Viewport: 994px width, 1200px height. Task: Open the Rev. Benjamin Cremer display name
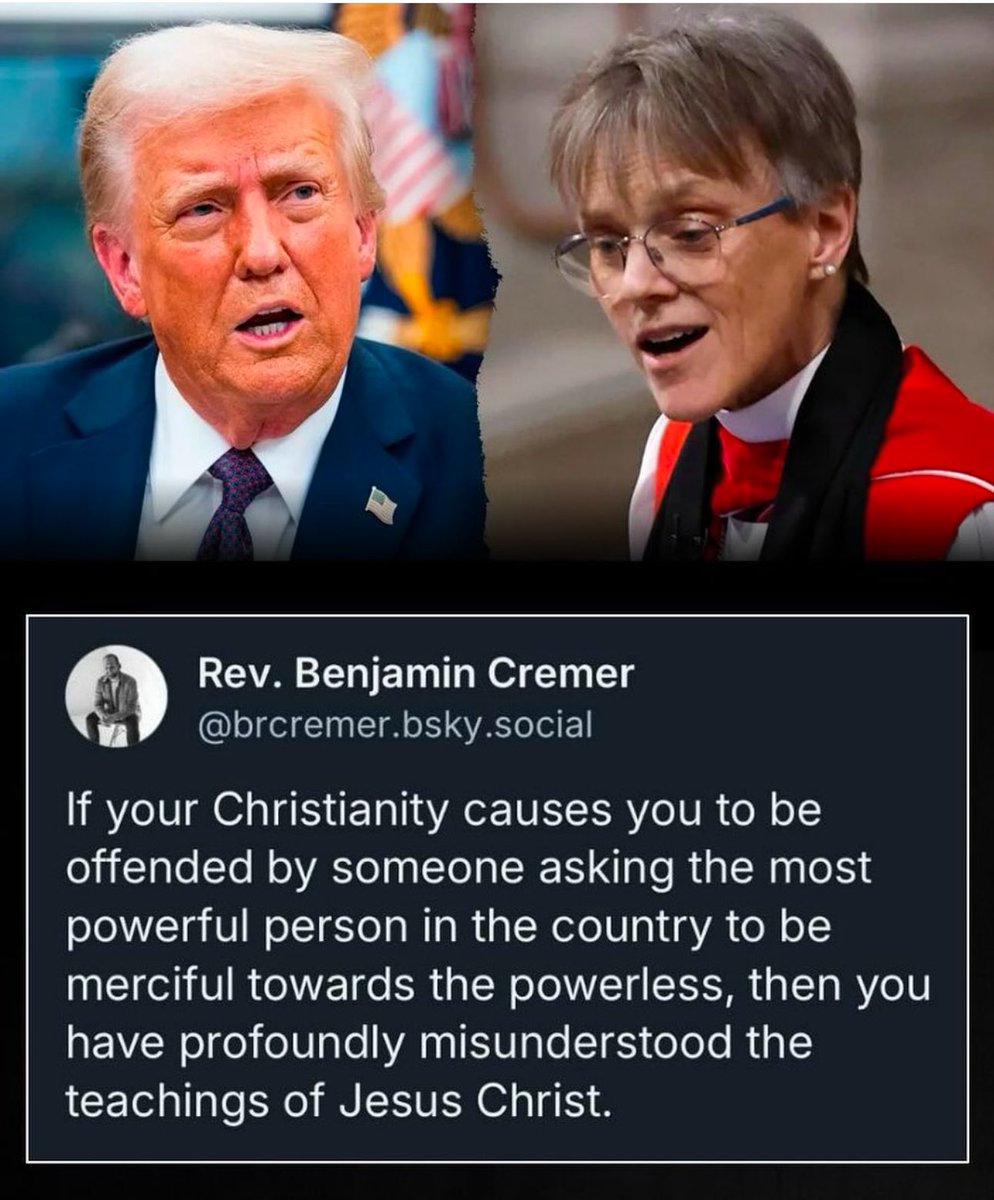(x=416, y=674)
